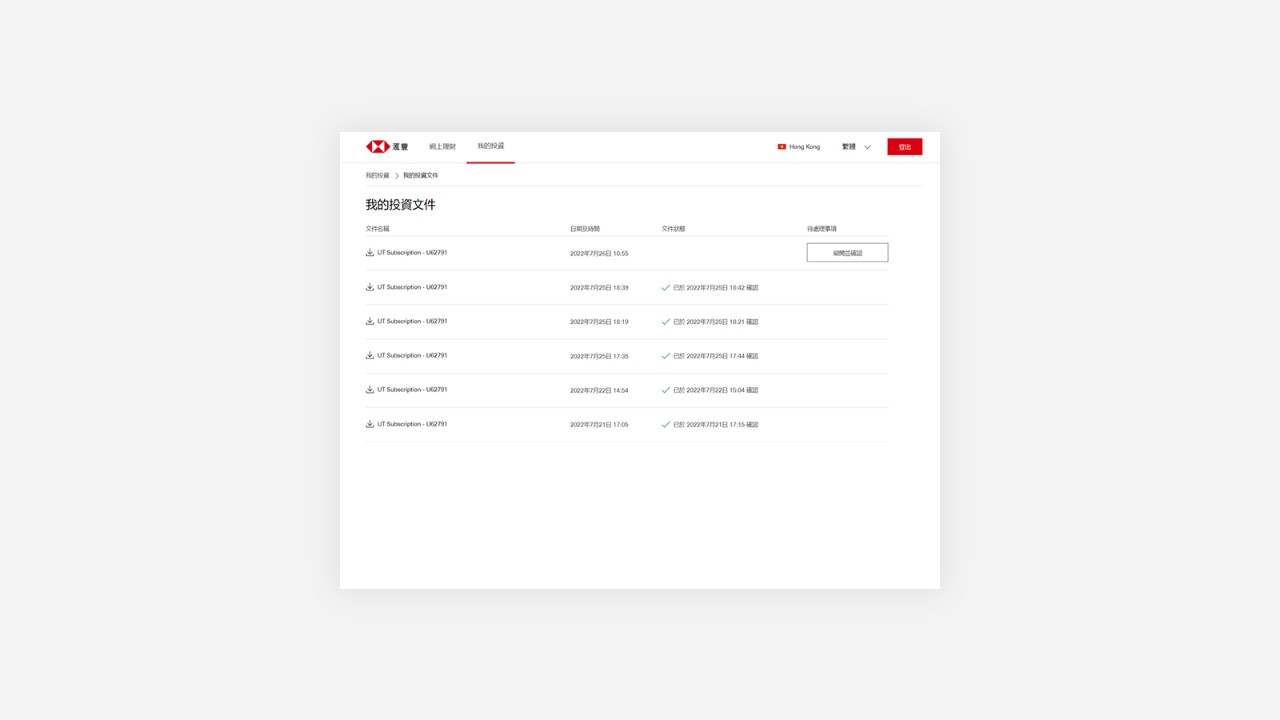Image resolution: width=1280 pixels, height=720 pixels.
Task: Click download icon for 2022年7月26日 10:55 file
Action: tap(370, 253)
